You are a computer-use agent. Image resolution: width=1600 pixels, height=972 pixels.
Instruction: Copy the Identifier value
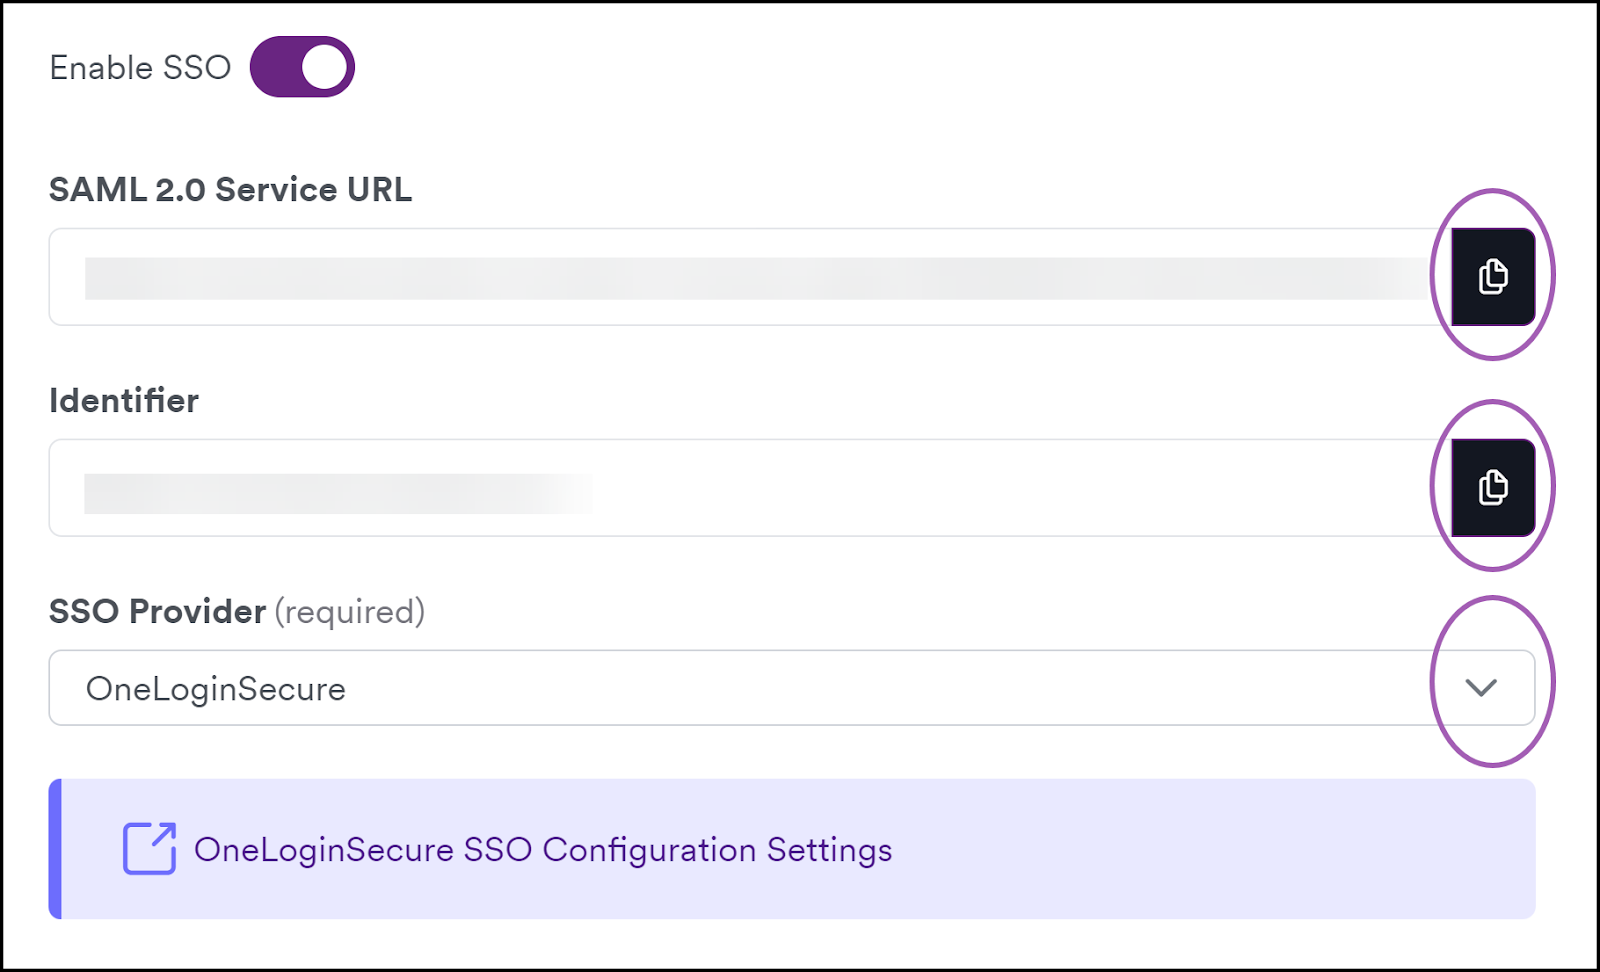click(1493, 487)
